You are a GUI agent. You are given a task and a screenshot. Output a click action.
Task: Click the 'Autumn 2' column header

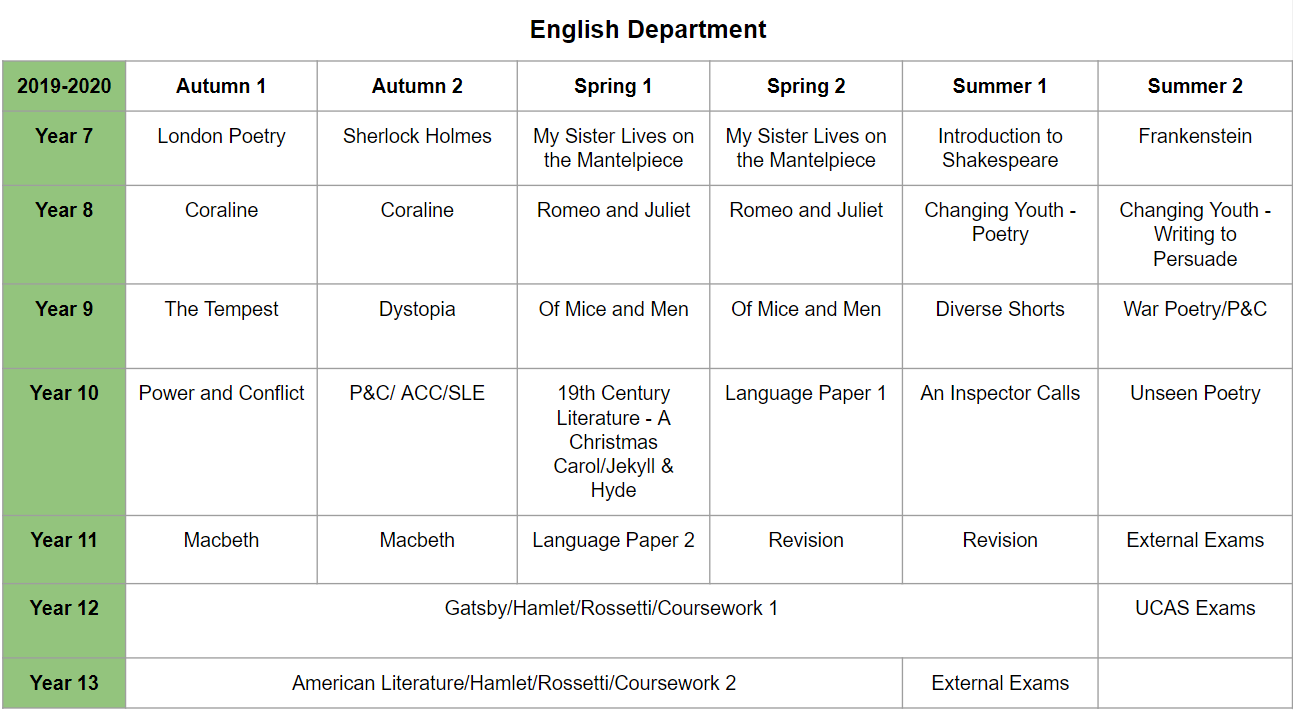point(417,86)
